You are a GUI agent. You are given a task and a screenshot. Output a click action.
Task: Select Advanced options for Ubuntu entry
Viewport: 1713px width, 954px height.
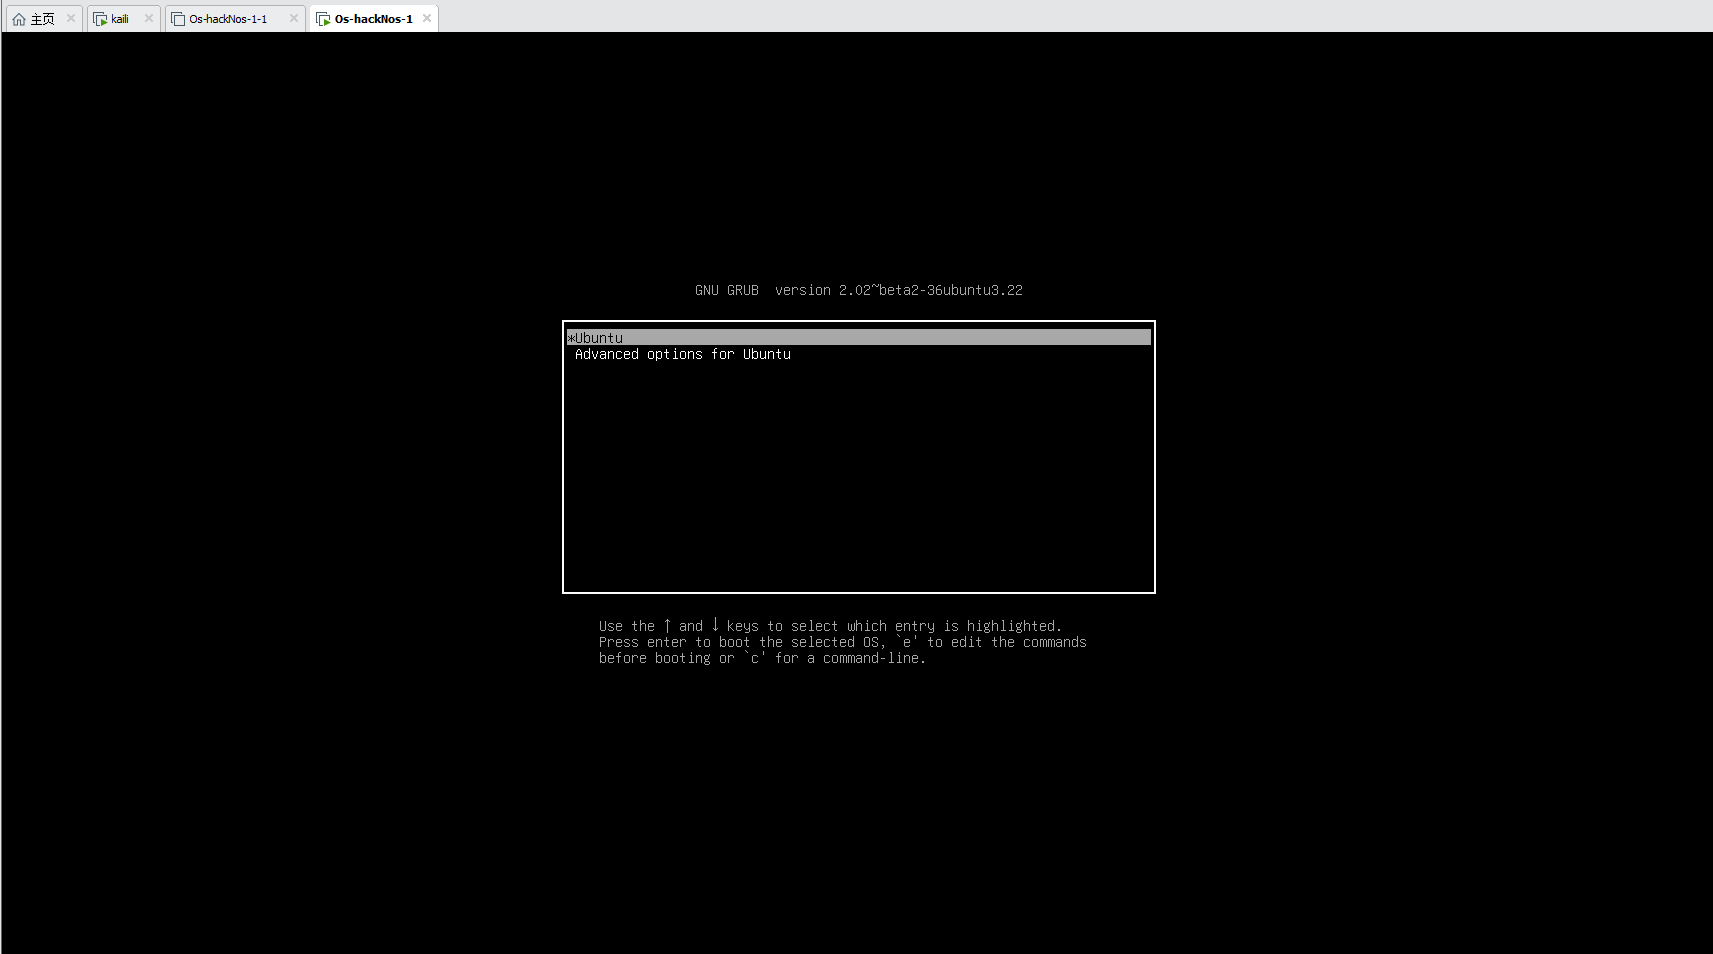(x=682, y=354)
